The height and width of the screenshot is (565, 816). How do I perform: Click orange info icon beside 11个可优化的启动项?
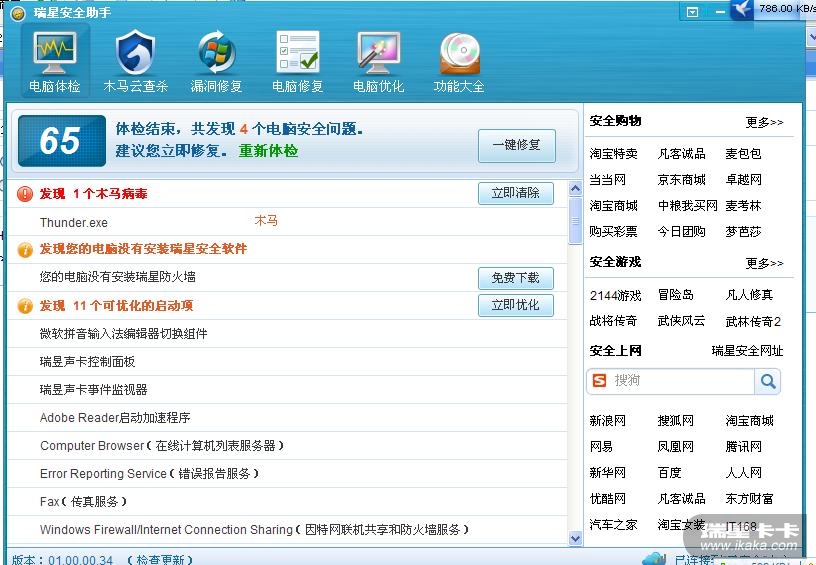coord(25,306)
